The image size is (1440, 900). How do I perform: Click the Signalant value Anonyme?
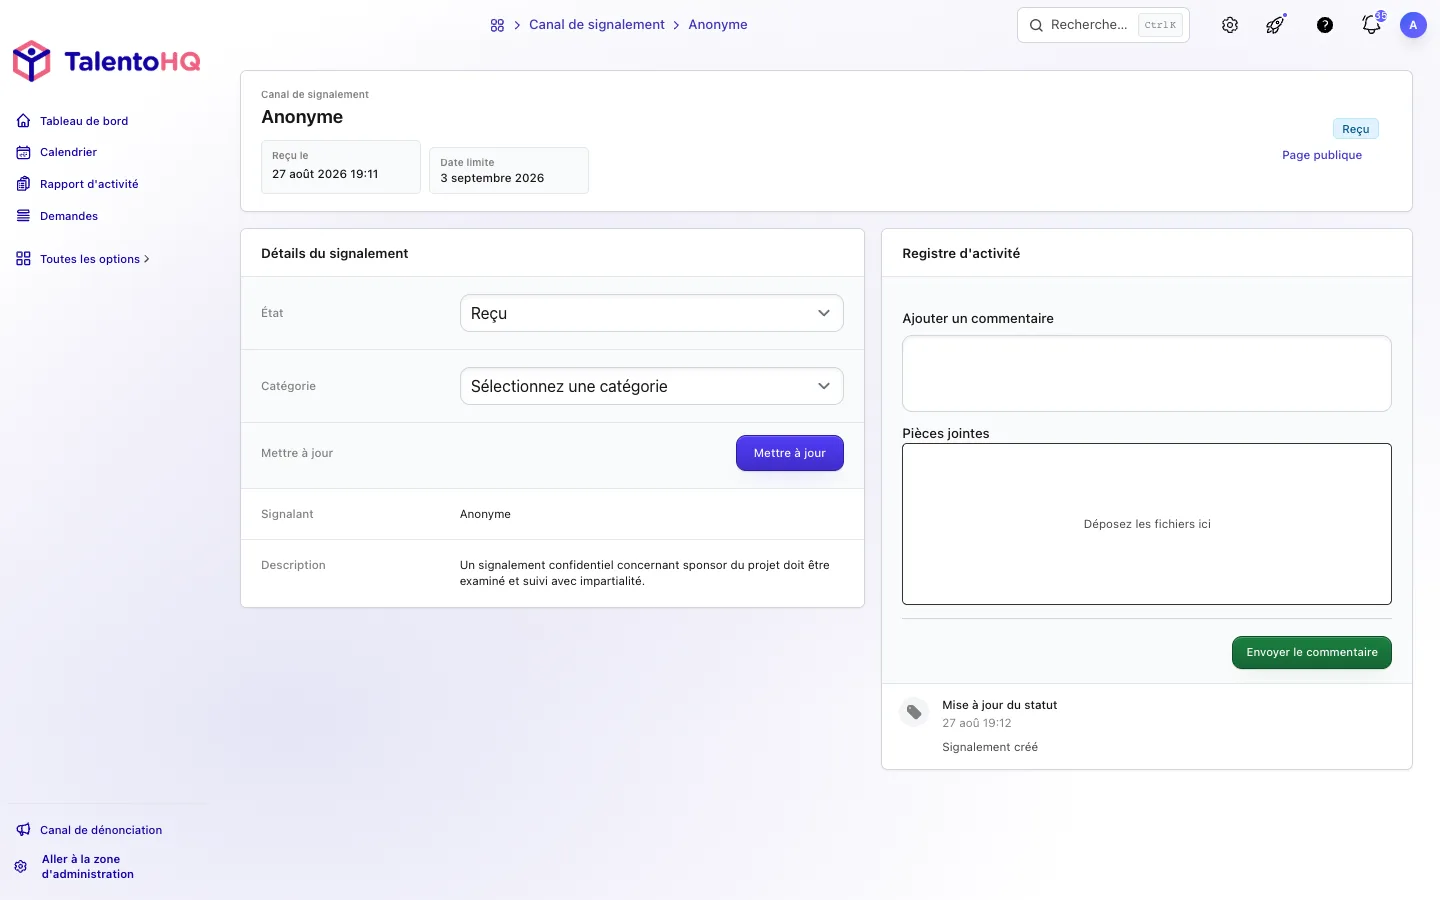coord(485,514)
